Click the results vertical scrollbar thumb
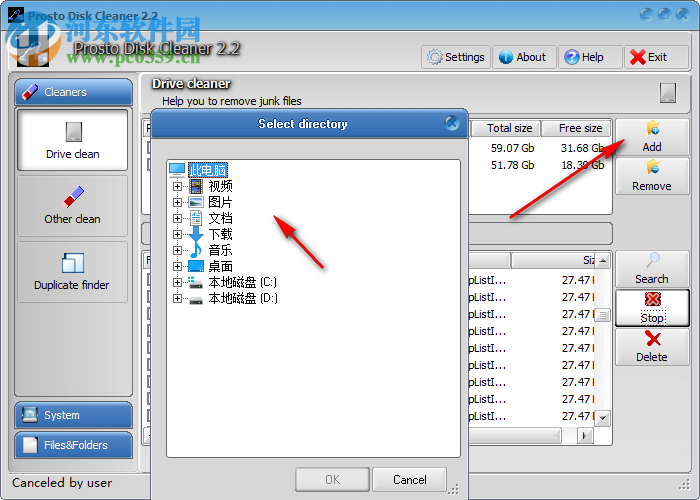 tap(603, 315)
